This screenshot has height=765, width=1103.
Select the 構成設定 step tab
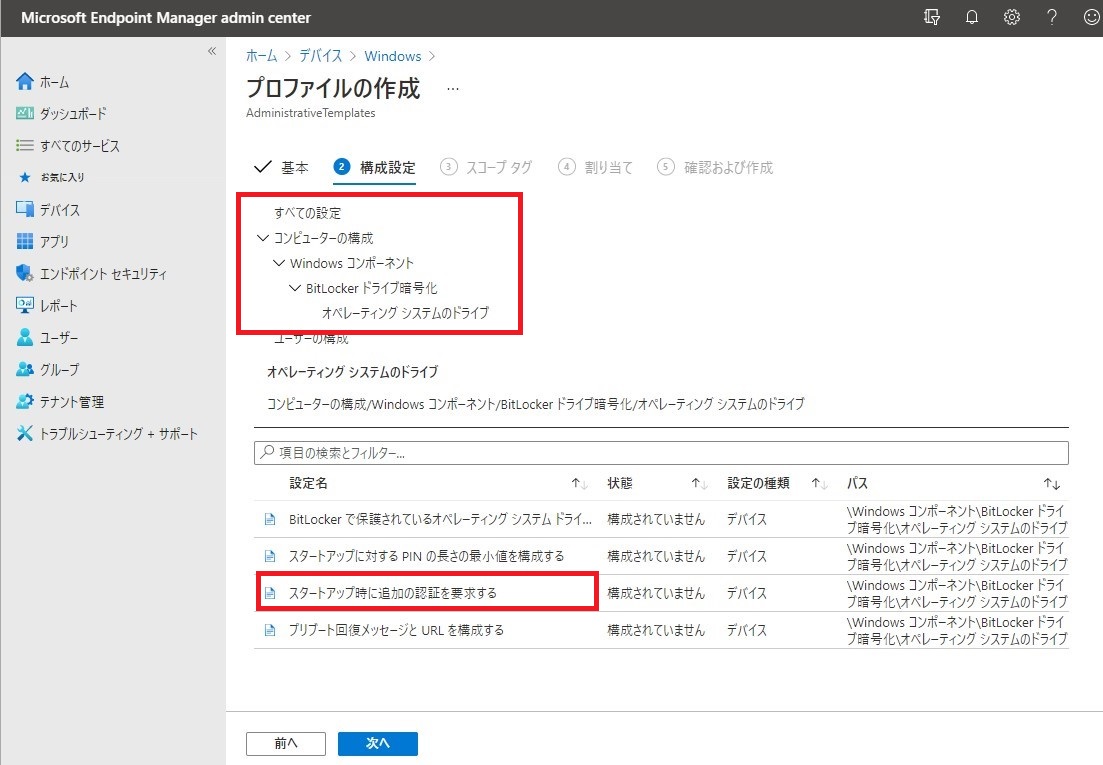[x=374, y=167]
